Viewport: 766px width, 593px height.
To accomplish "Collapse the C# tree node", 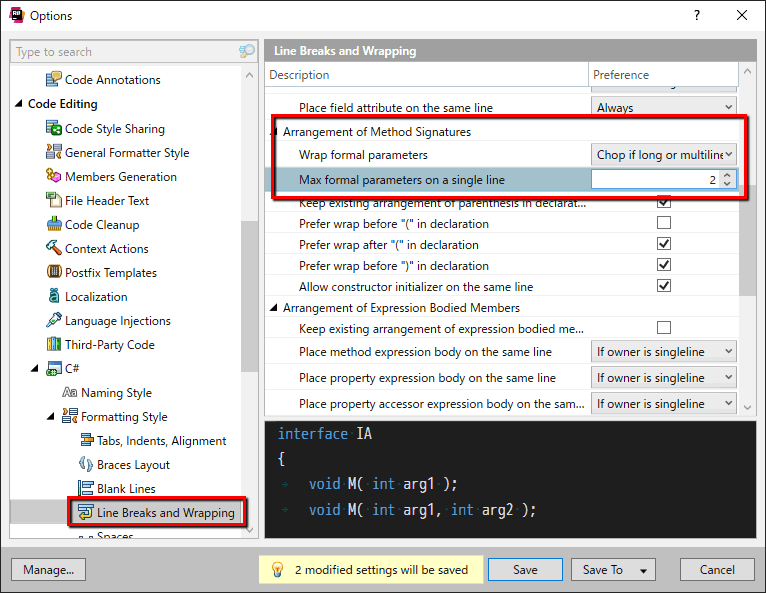I will pyautogui.click(x=35, y=368).
